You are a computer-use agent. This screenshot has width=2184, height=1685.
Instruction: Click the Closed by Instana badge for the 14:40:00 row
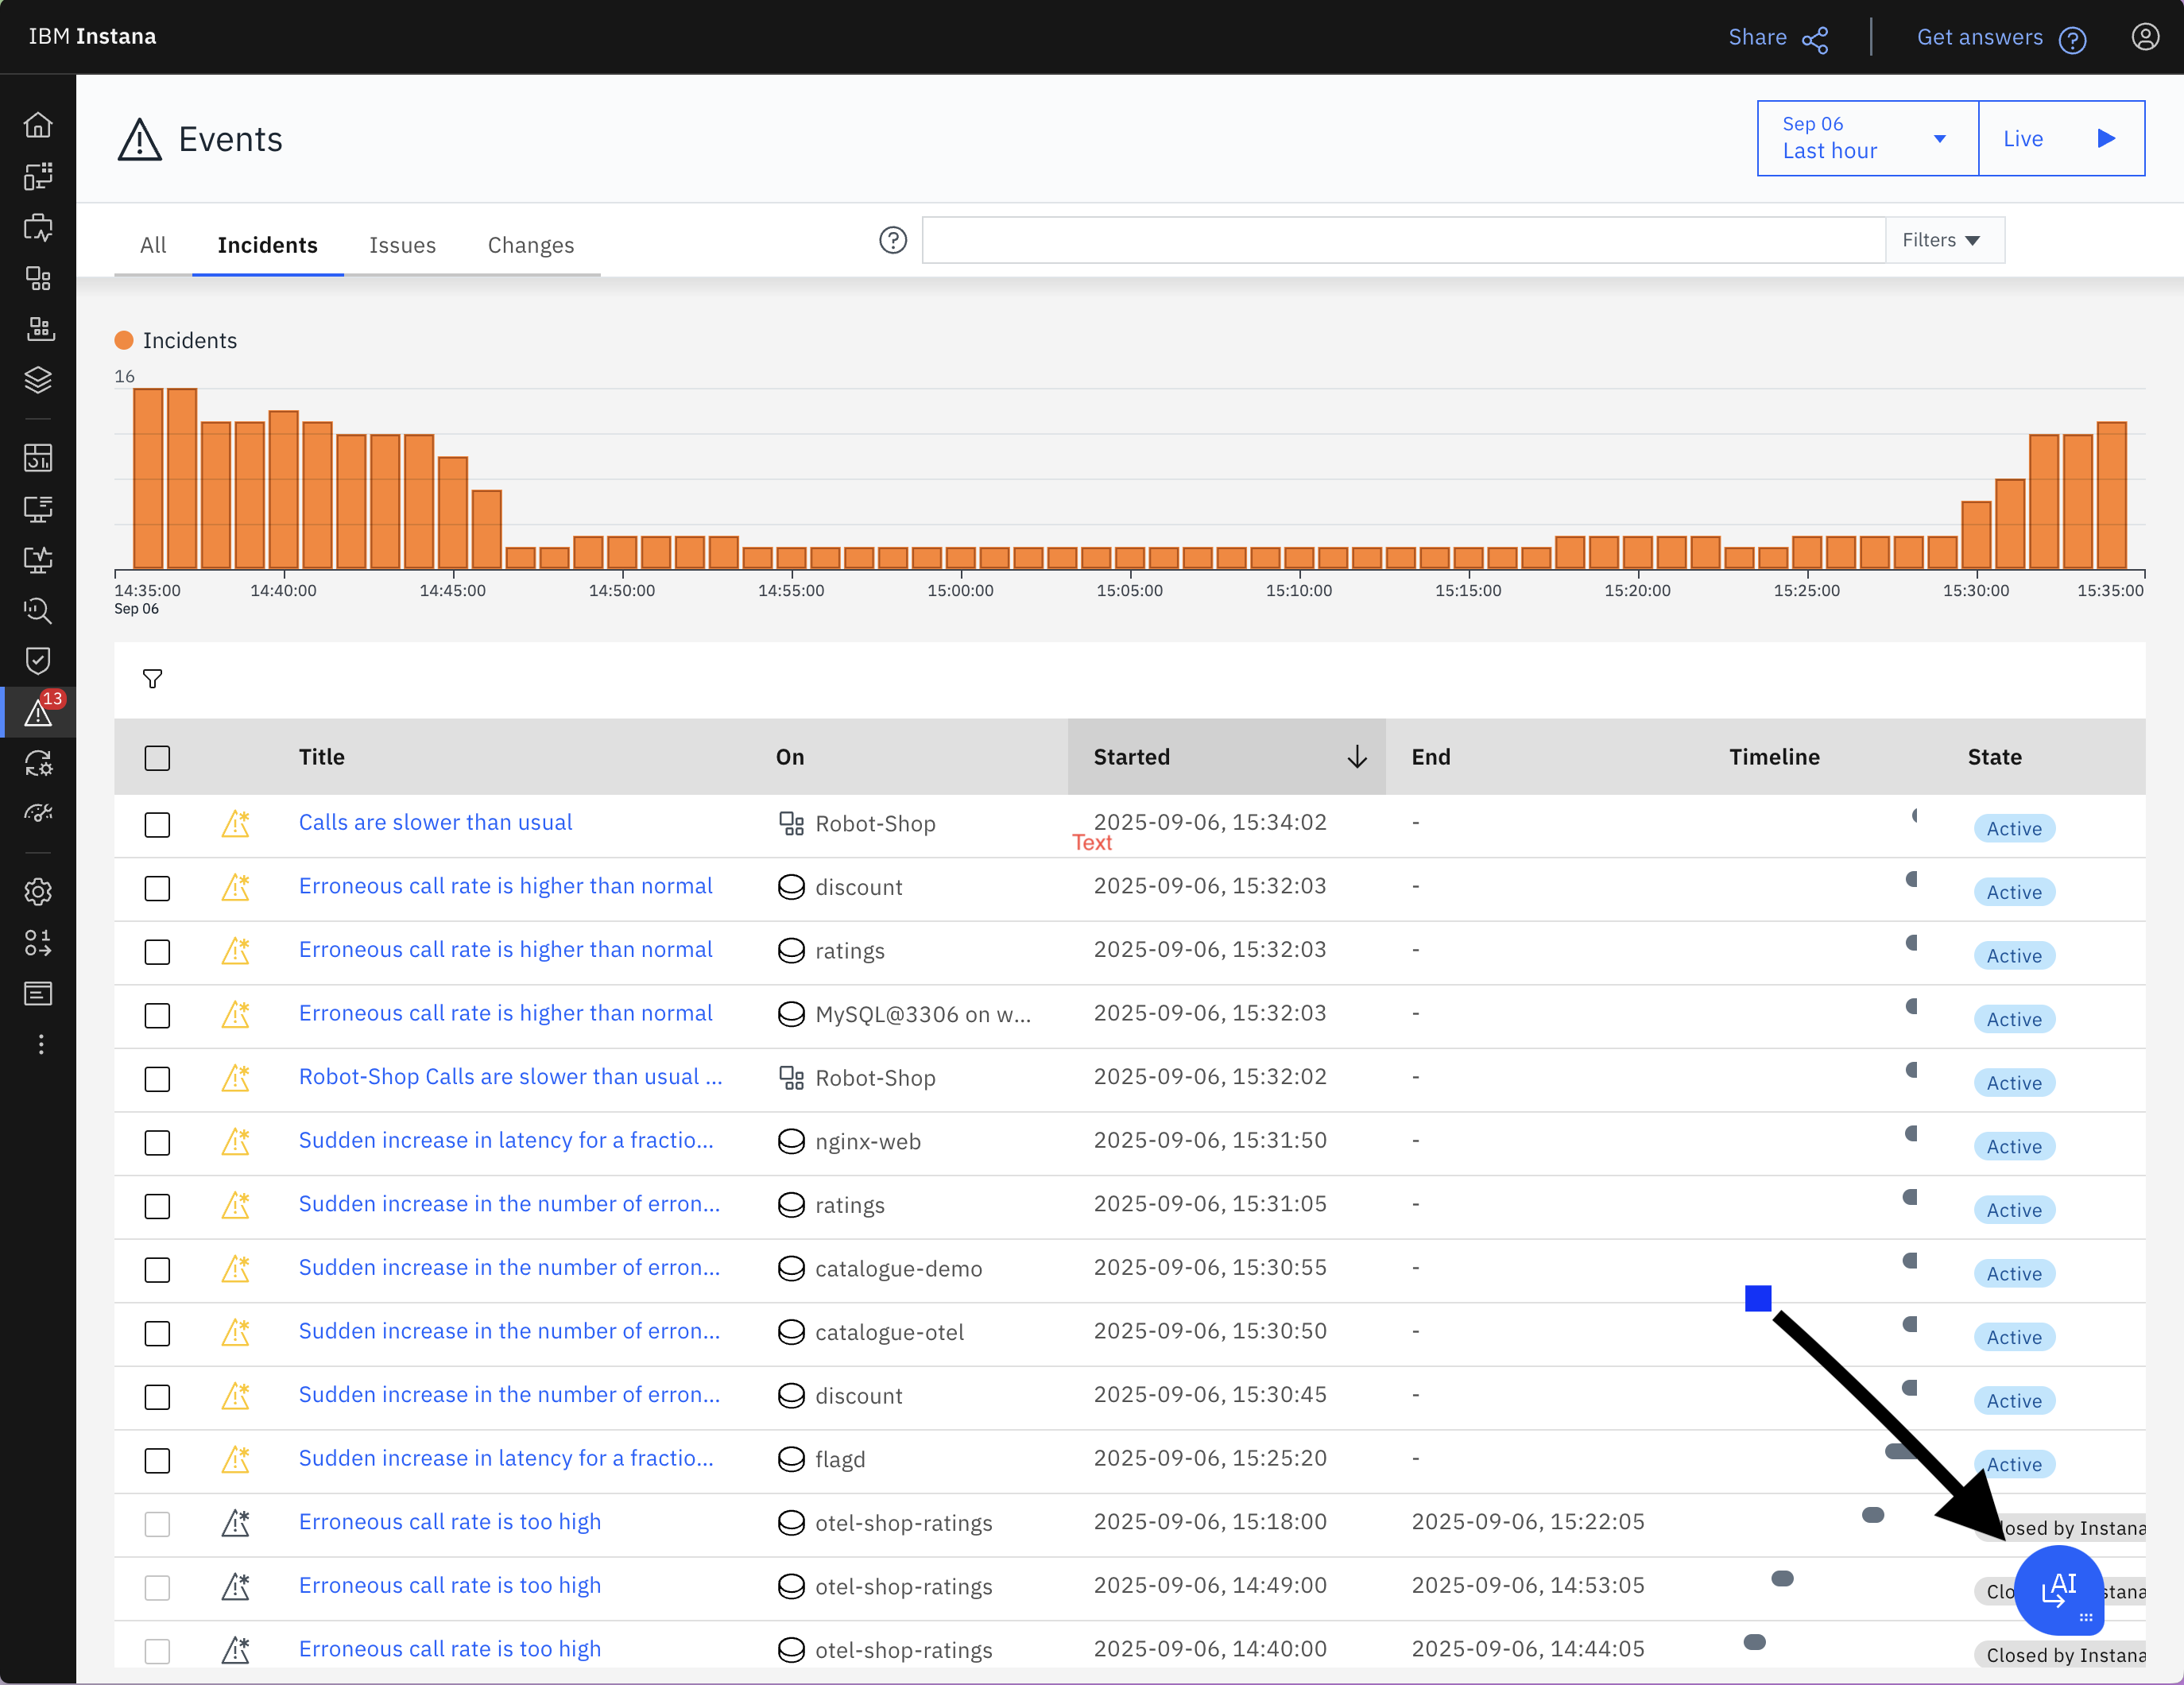[x=2060, y=1656]
